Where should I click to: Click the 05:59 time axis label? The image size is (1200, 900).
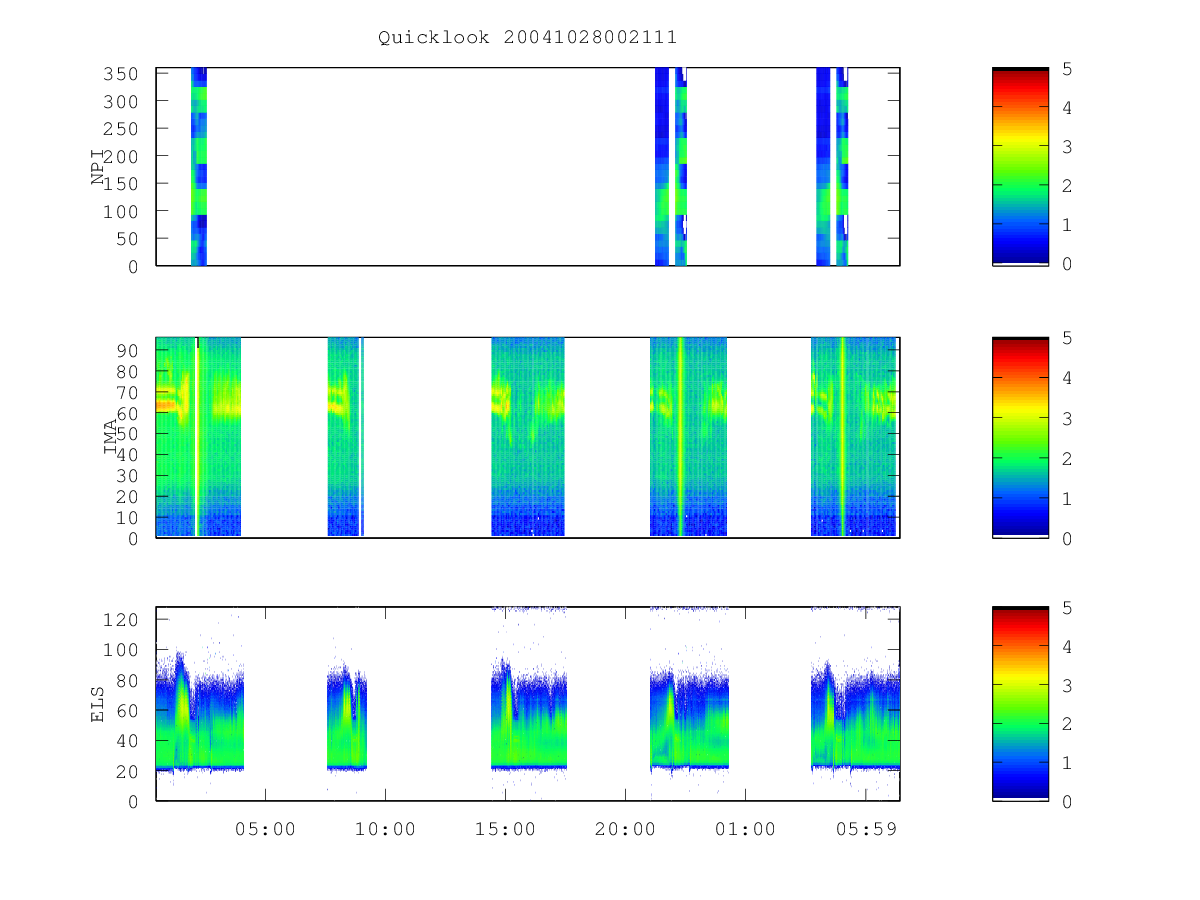[865, 829]
